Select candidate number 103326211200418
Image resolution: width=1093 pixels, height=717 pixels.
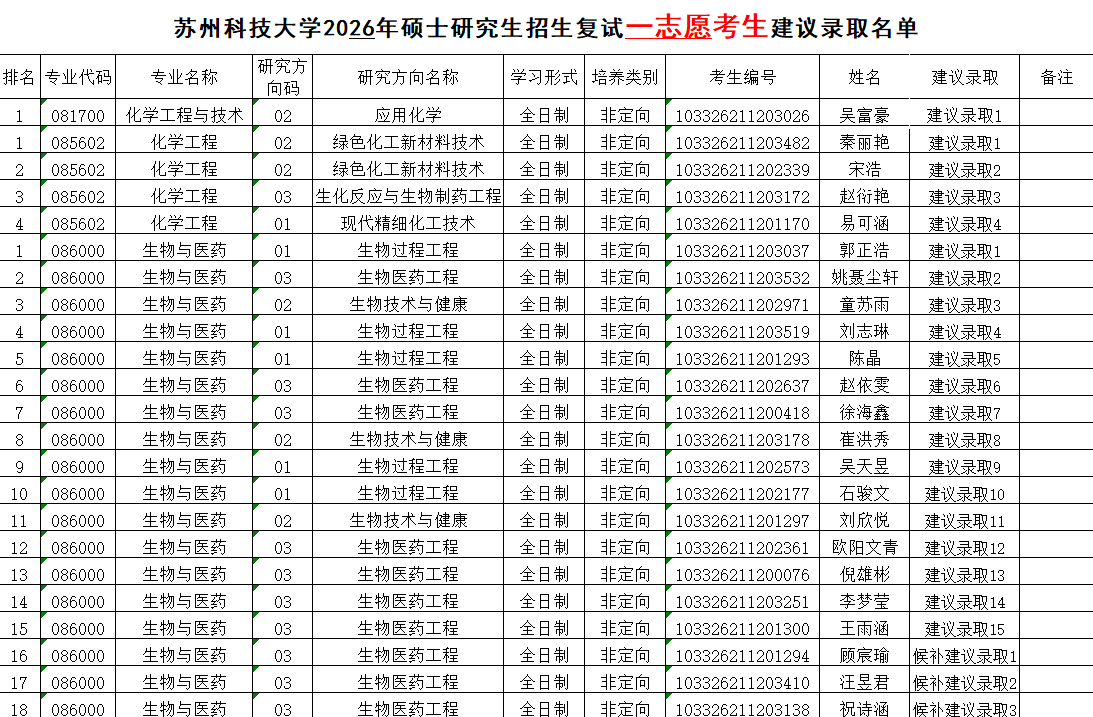[x=742, y=413]
